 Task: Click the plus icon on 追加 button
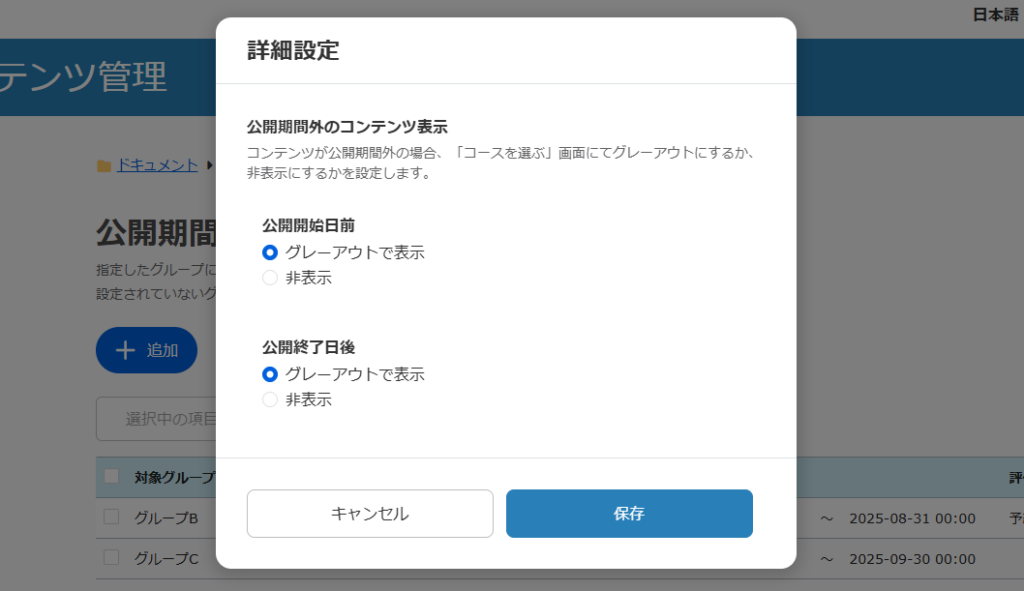pyautogui.click(x=125, y=350)
